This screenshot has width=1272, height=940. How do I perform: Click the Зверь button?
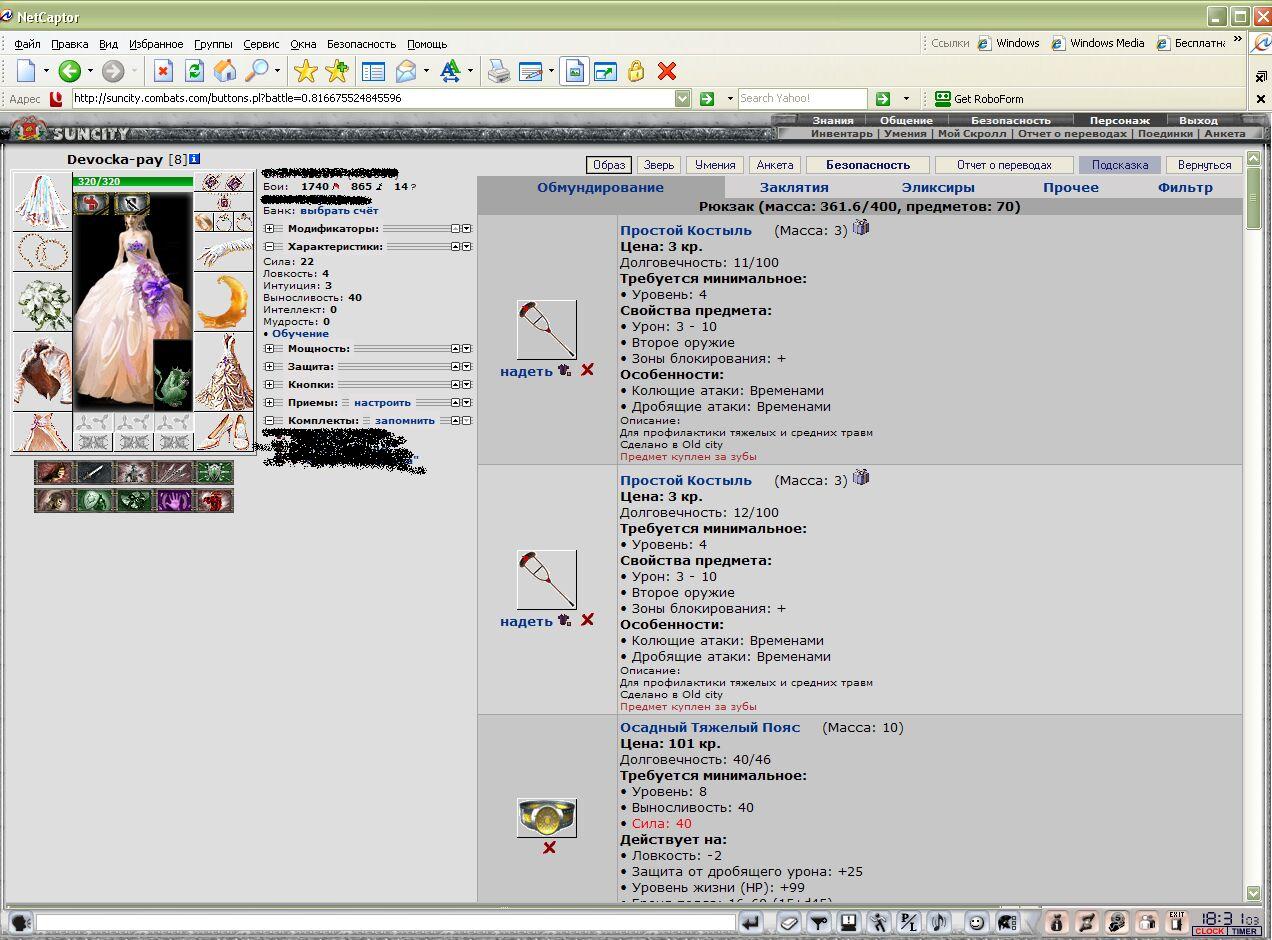coord(659,165)
